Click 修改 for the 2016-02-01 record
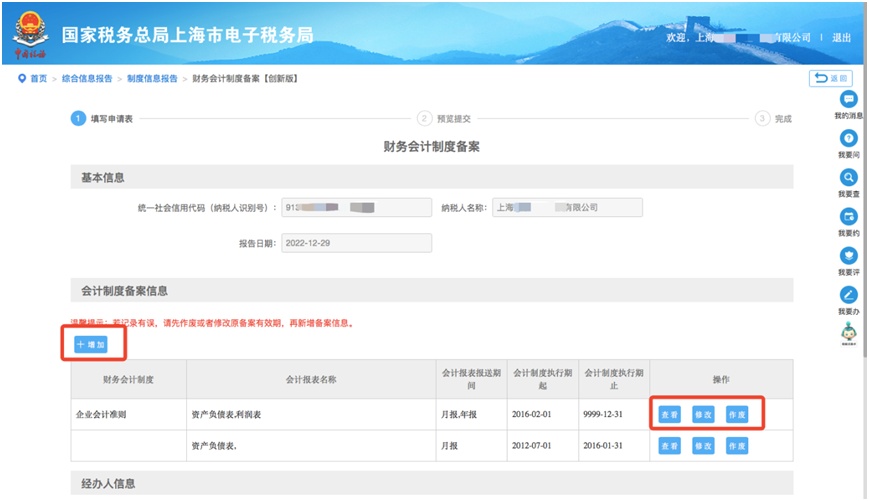Image resolution: width=869 pixels, height=501 pixels. (703, 415)
